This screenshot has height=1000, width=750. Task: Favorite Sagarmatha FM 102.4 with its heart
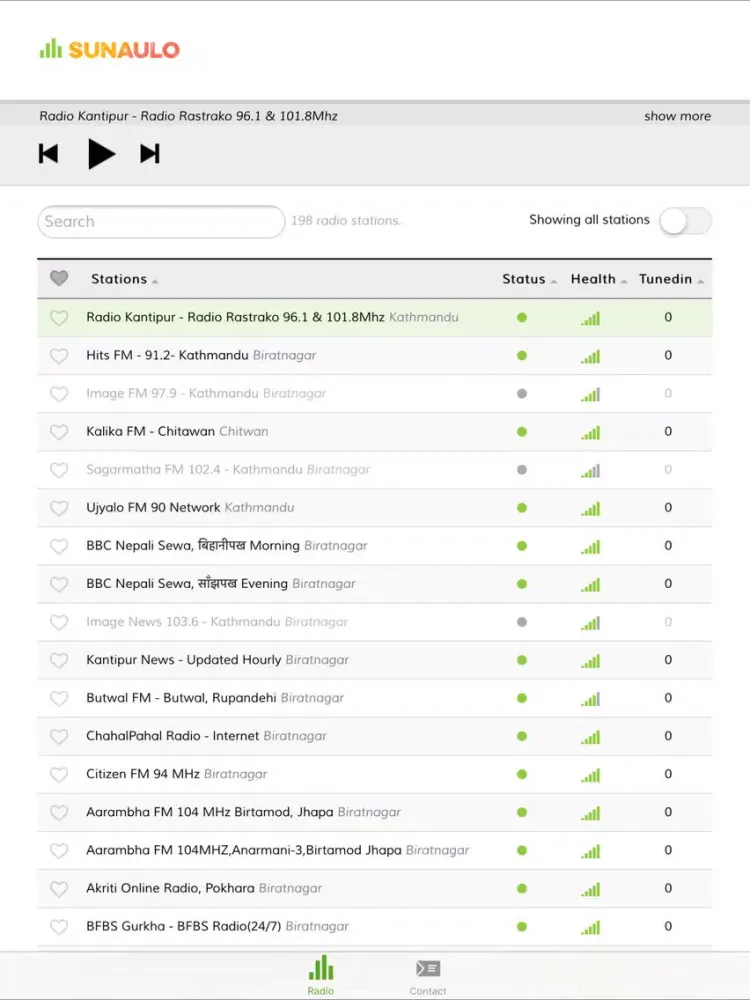coord(59,470)
